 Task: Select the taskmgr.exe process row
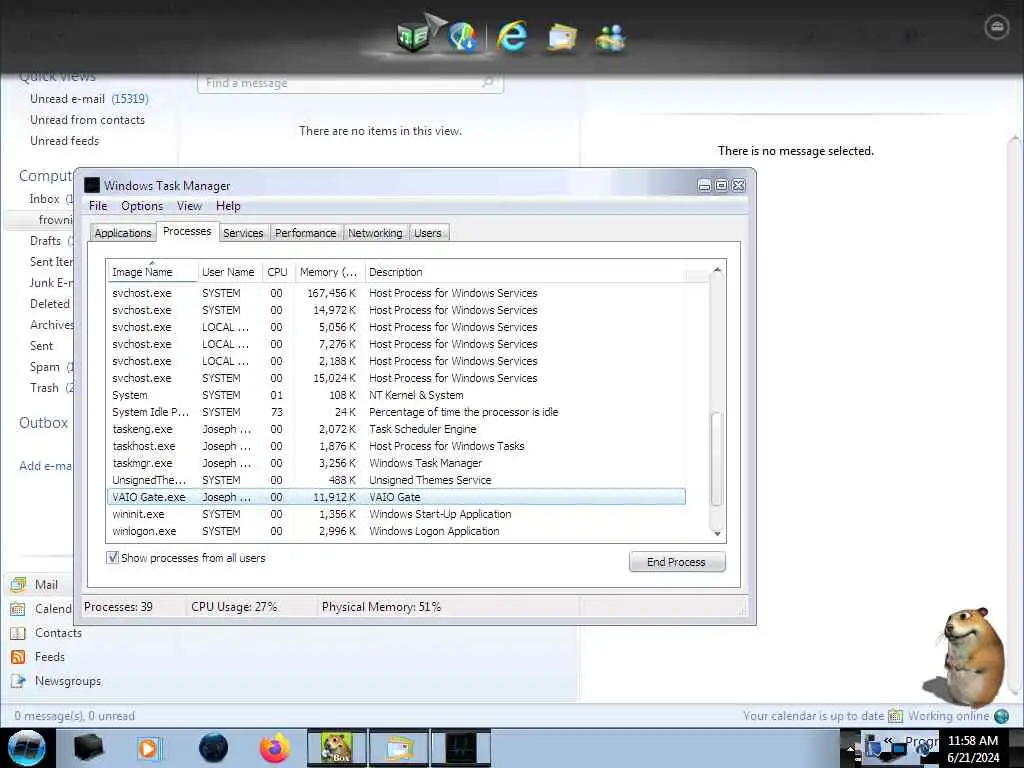click(396, 463)
